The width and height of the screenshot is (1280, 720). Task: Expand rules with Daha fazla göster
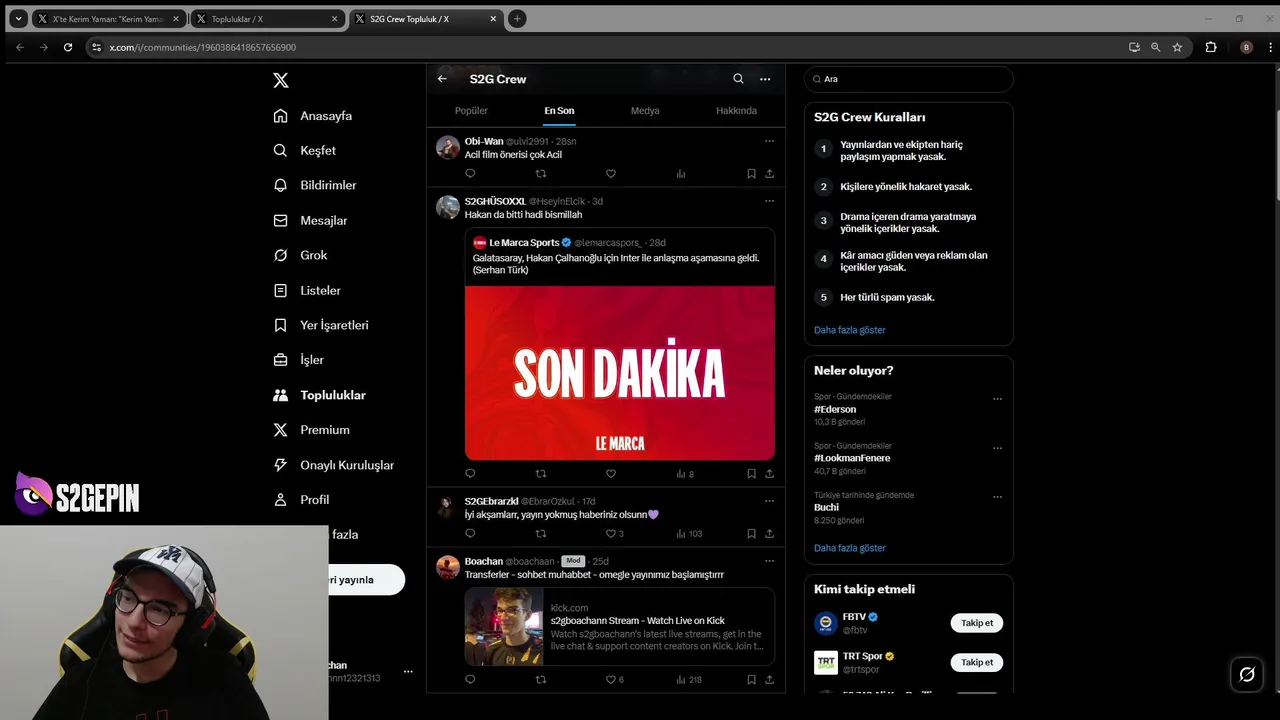[x=850, y=330]
